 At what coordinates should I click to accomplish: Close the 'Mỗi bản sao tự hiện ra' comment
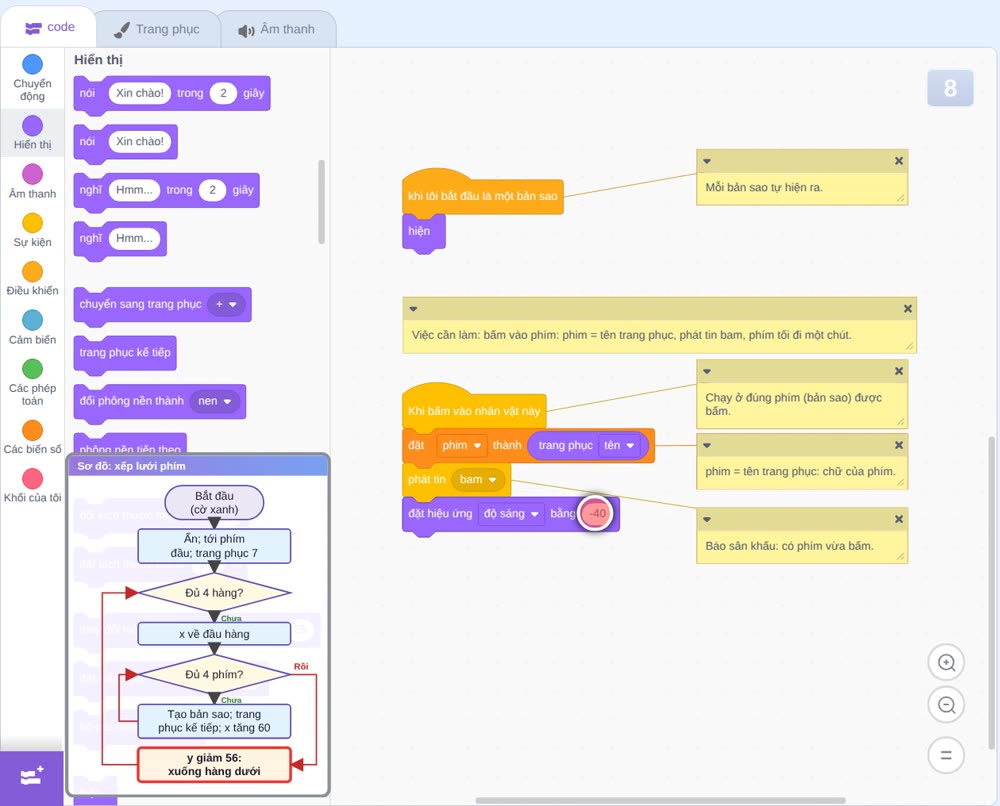[899, 161]
